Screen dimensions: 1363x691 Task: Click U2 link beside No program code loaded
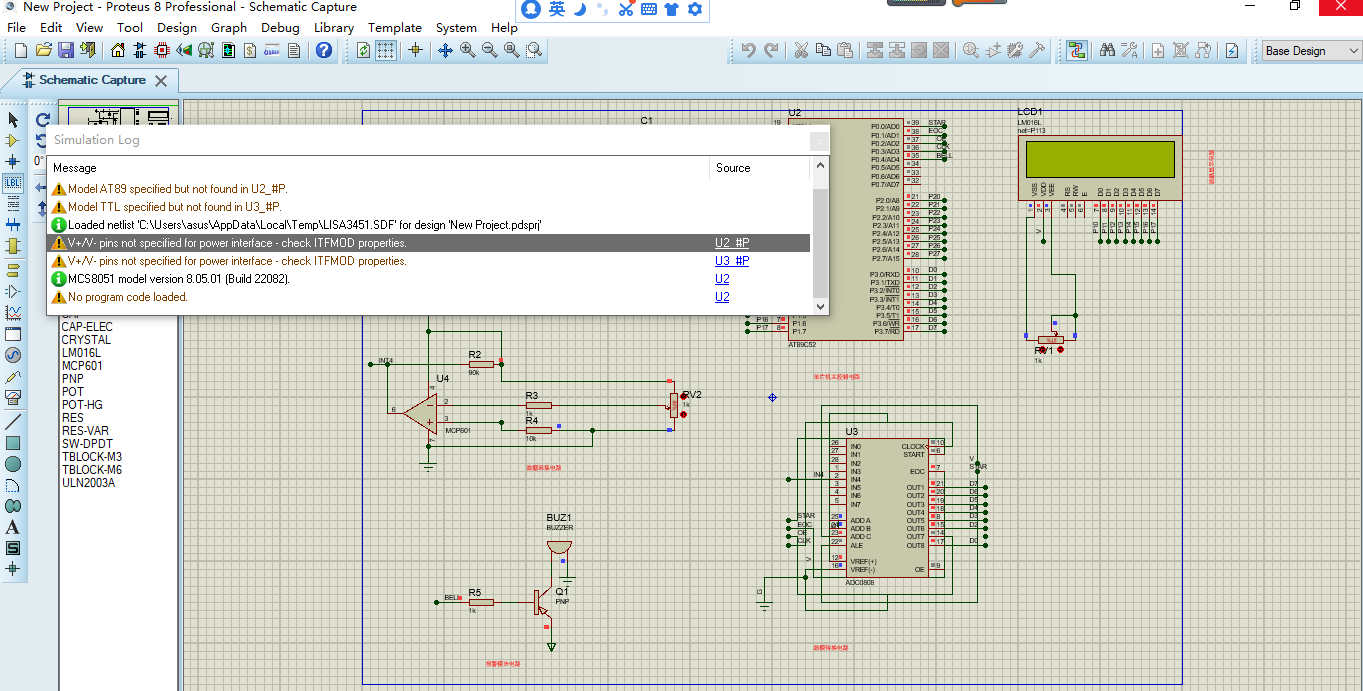pos(722,297)
